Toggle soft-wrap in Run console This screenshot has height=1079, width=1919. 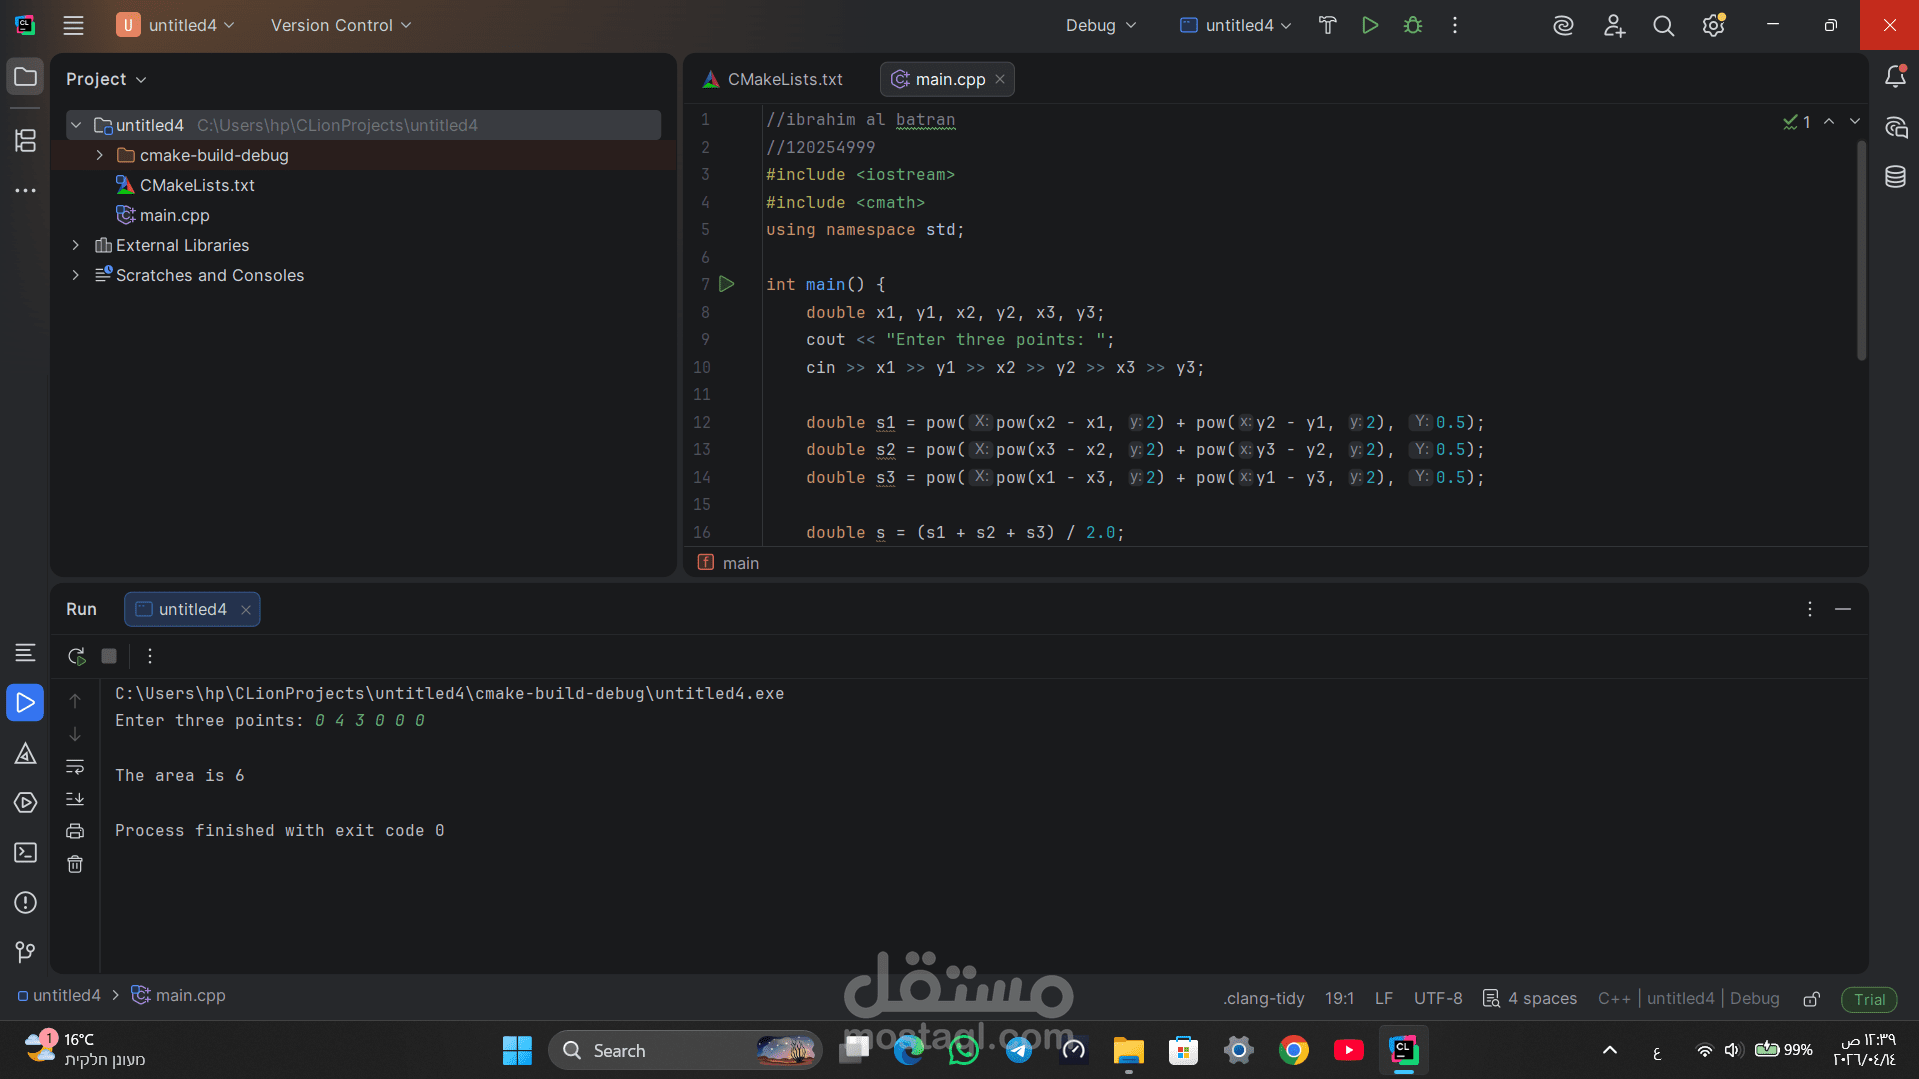(x=75, y=767)
